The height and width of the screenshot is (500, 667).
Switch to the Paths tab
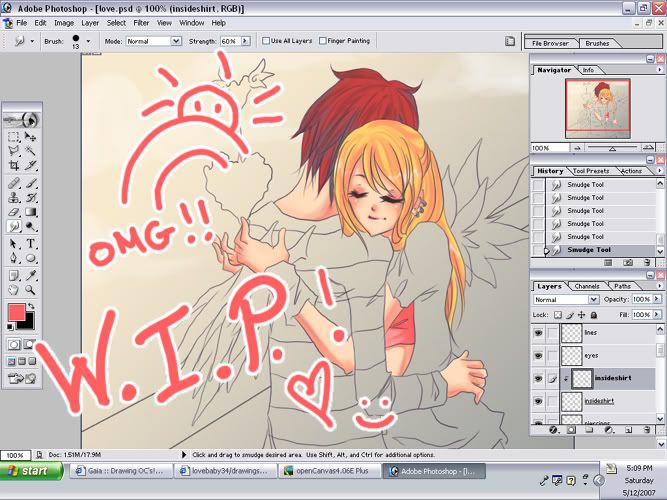(x=622, y=286)
